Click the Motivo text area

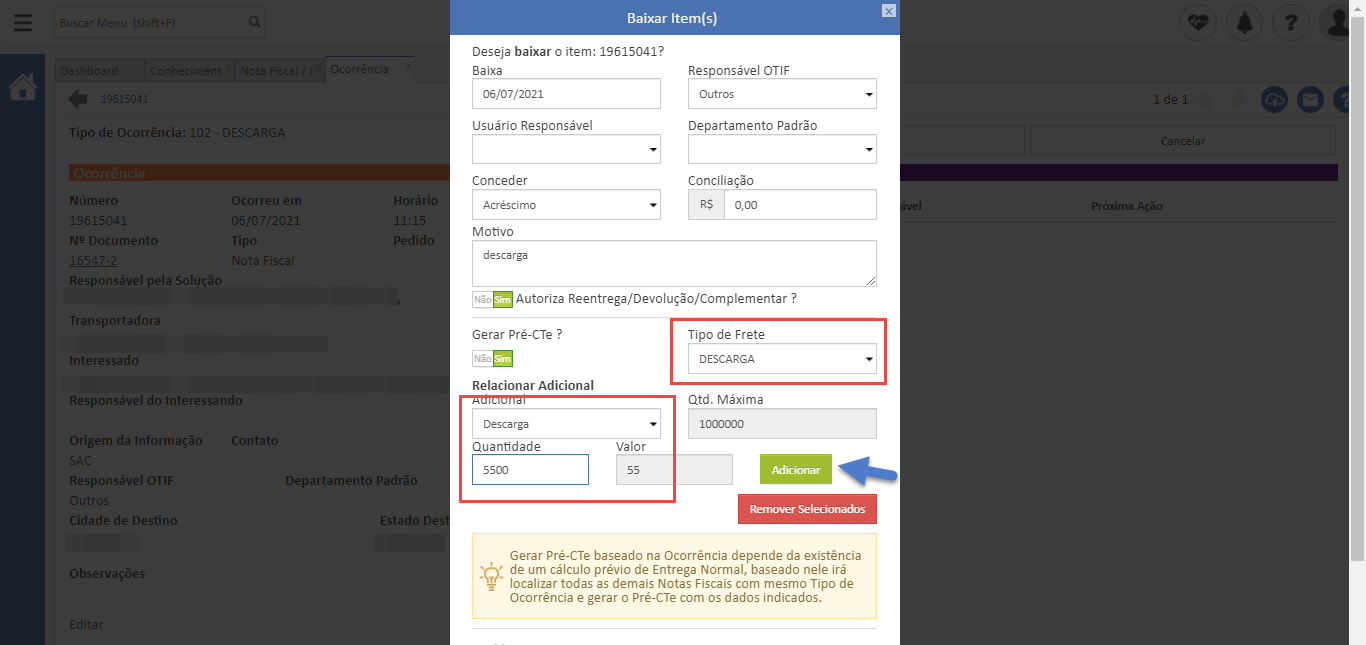coord(674,263)
